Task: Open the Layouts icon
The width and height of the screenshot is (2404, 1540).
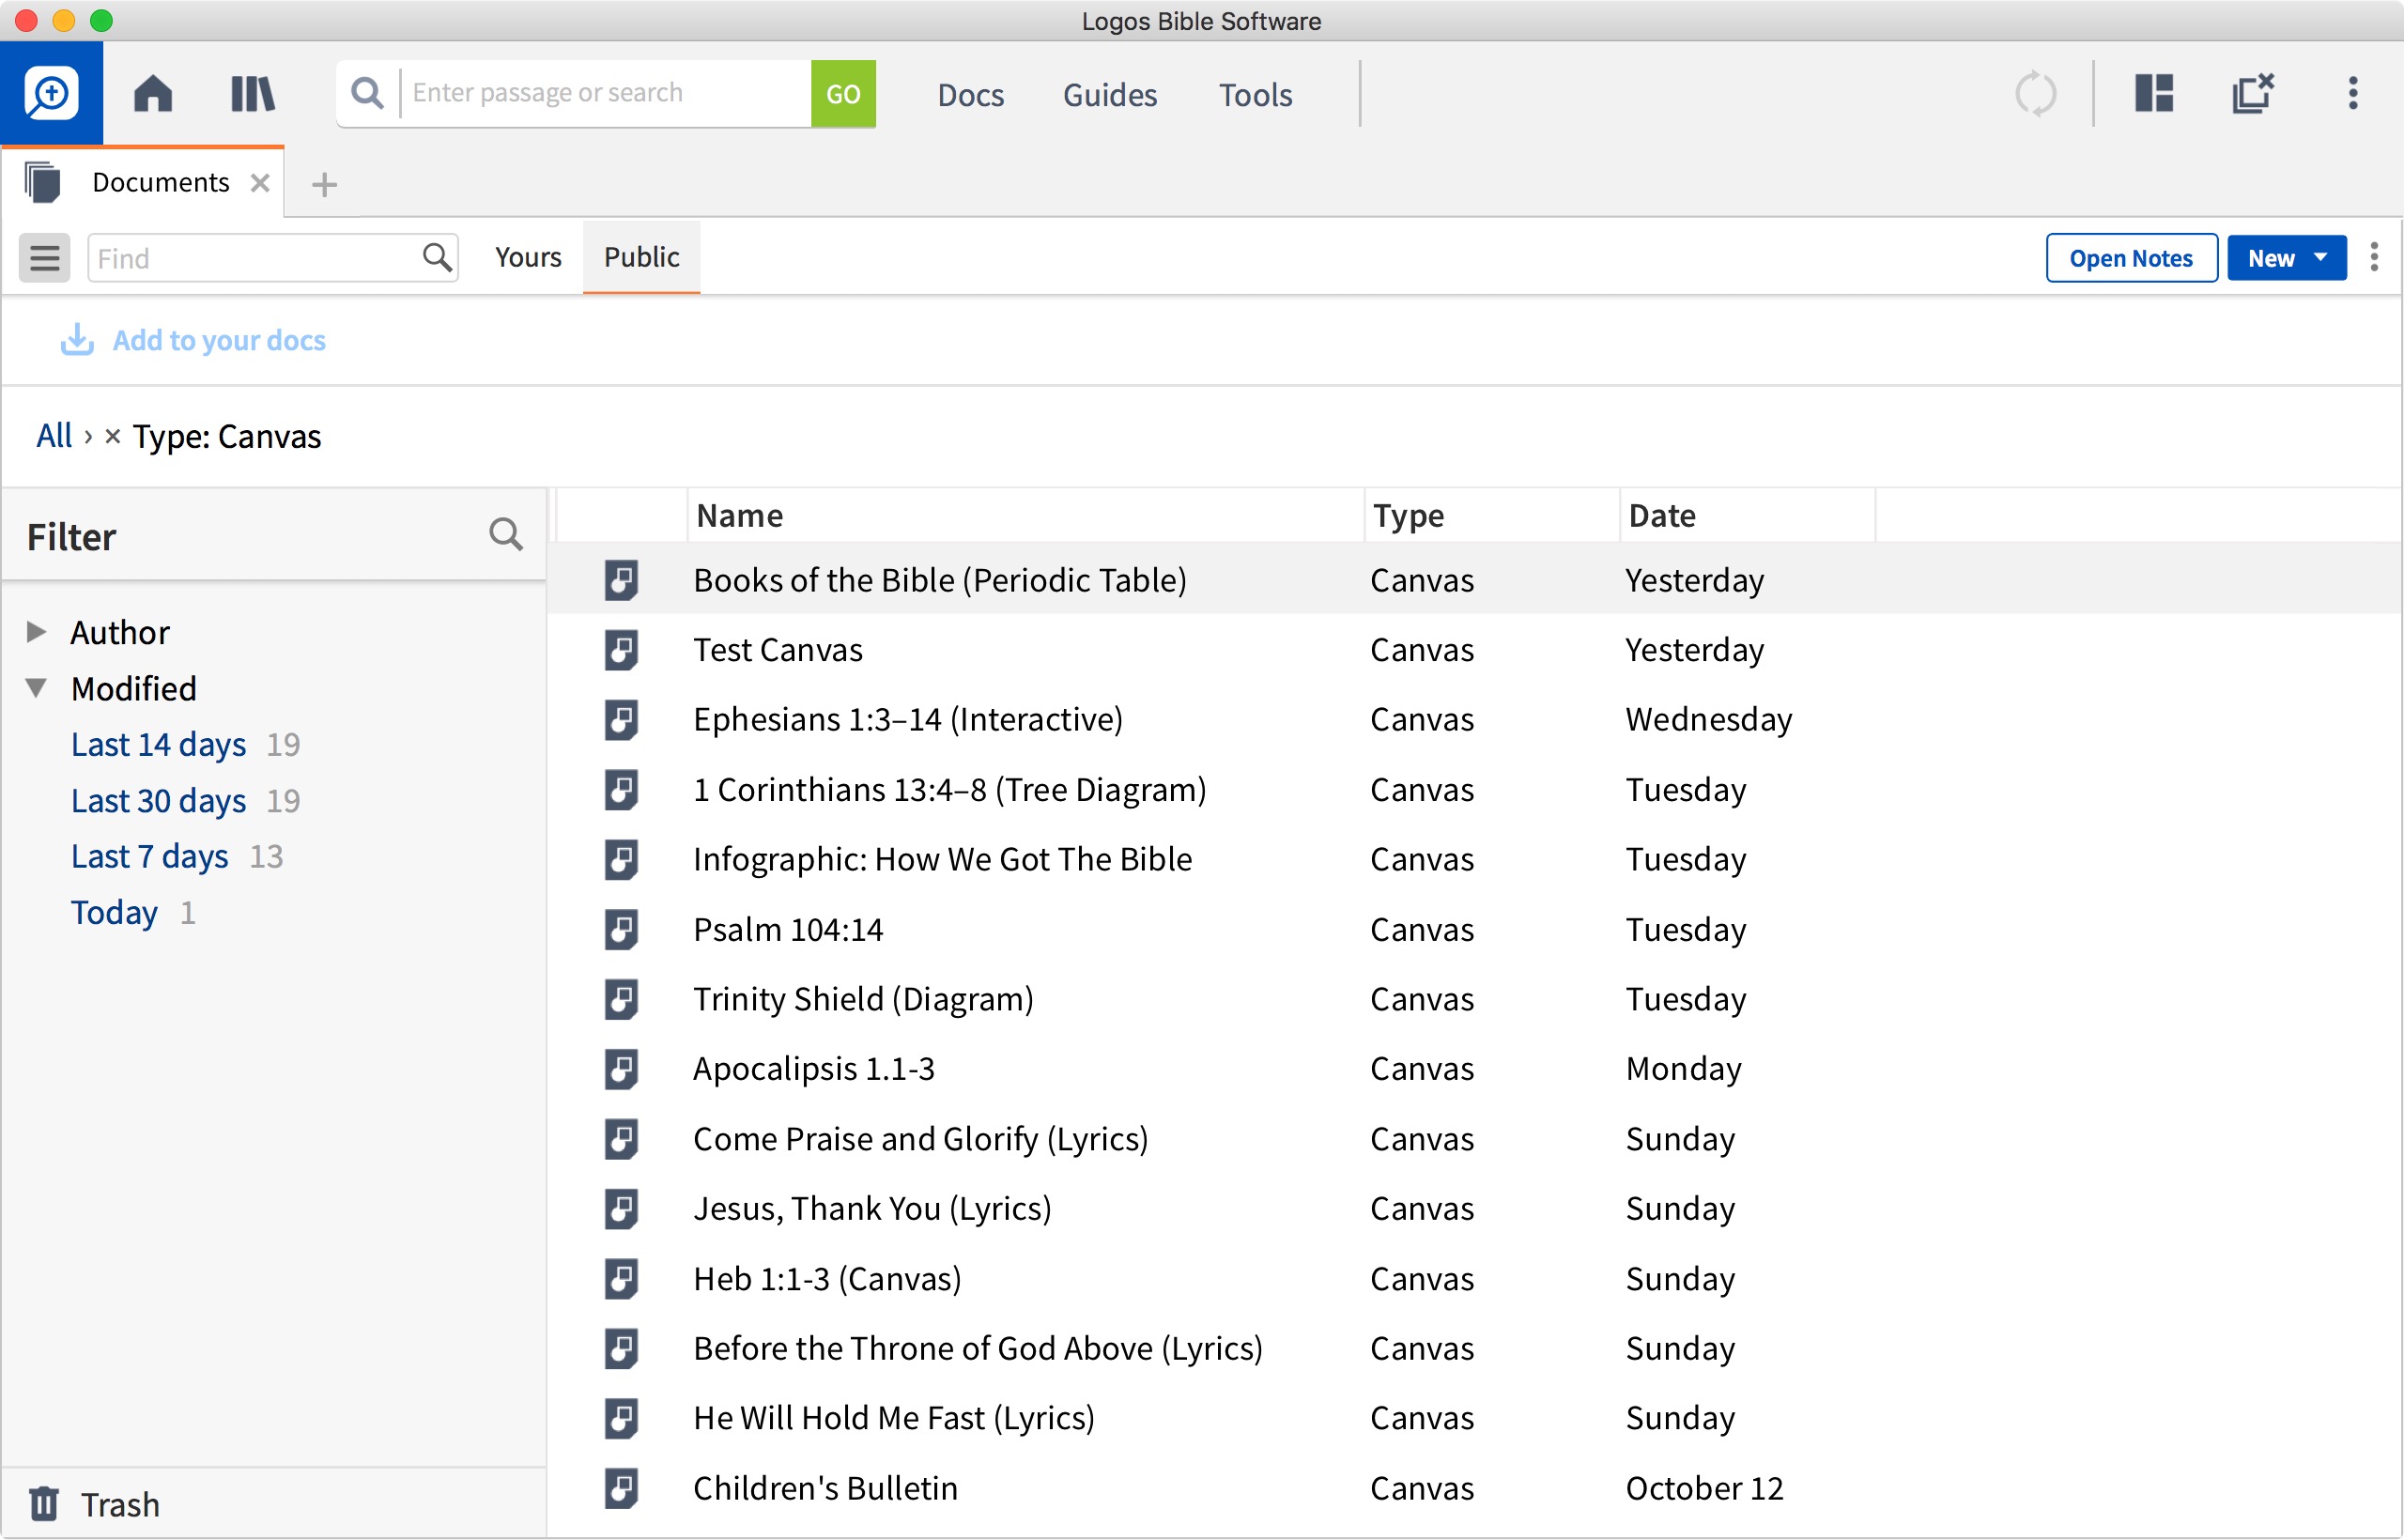Action: click(x=2154, y=93)
